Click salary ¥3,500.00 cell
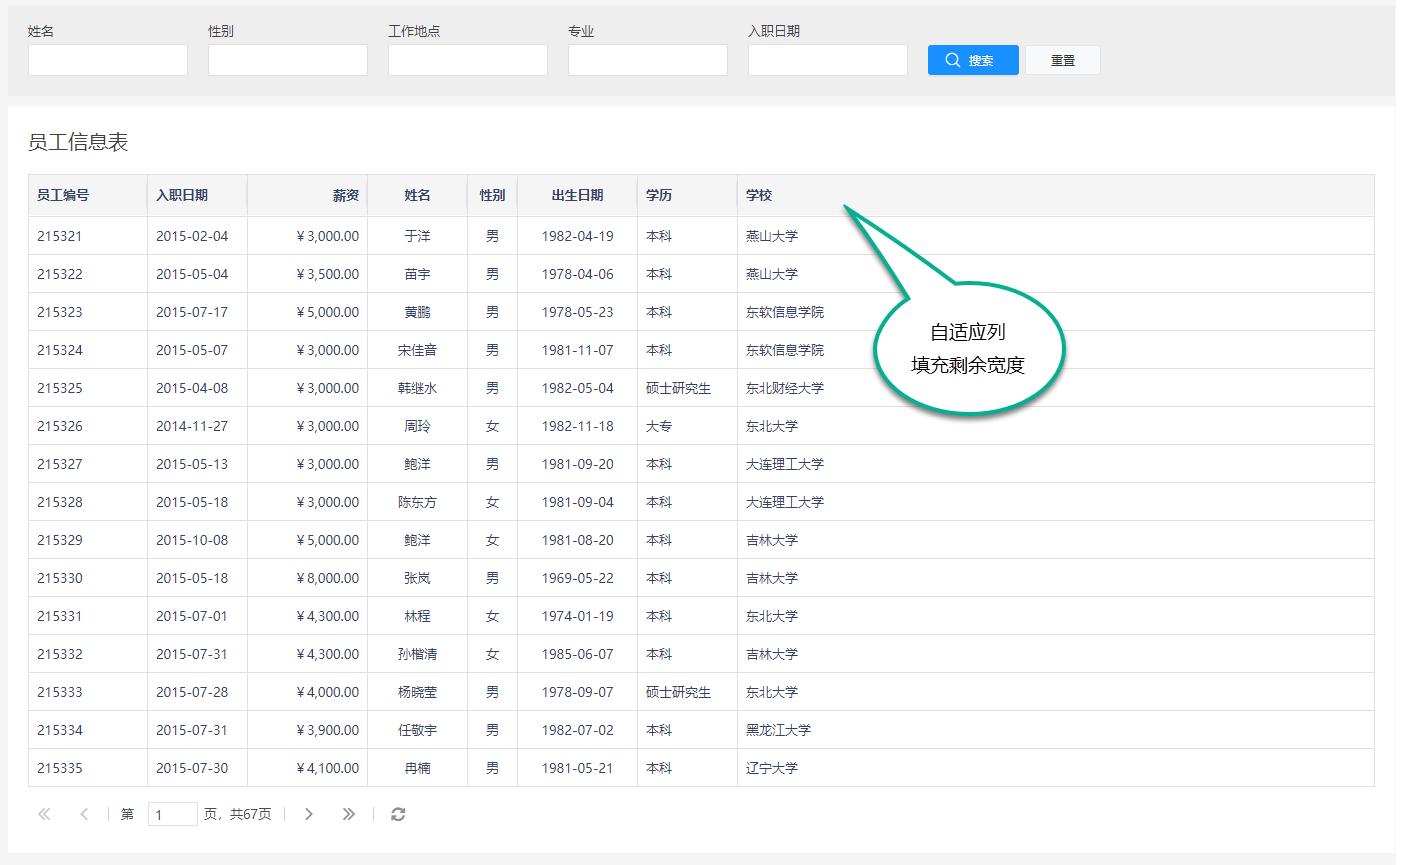1405x865 pixels. pyautogui.click(x=307, y=274)
